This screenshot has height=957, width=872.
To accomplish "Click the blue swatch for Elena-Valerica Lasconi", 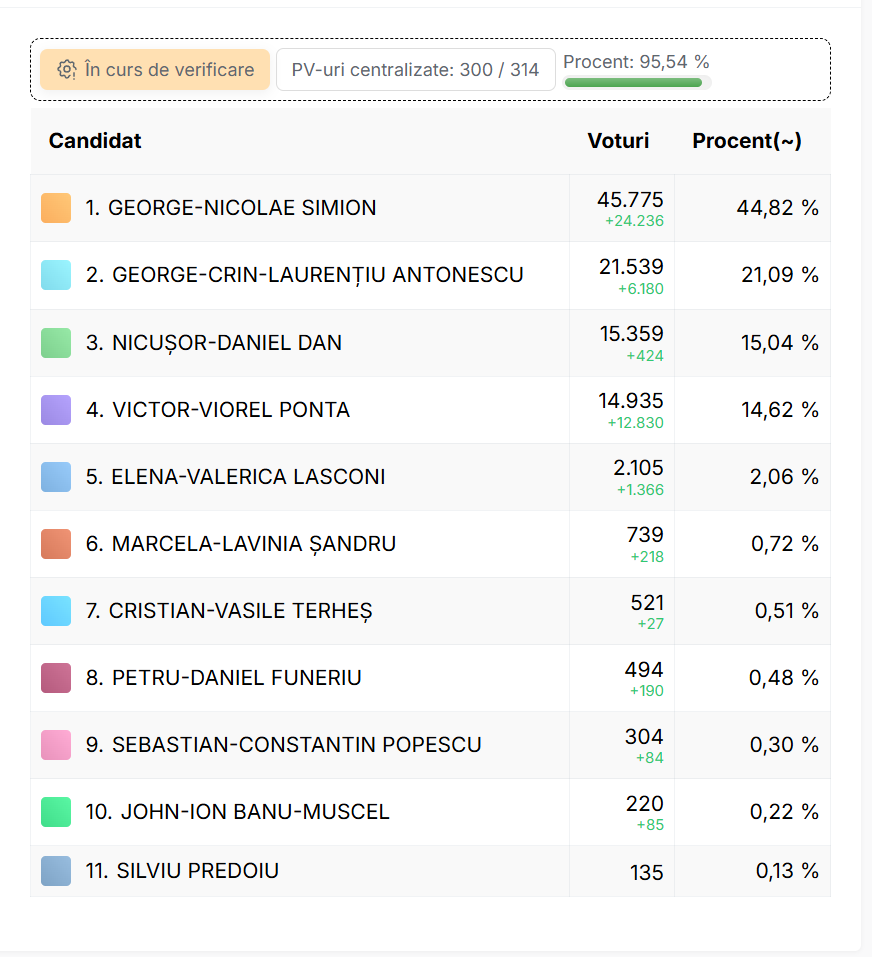I will [x=56, y=477].
